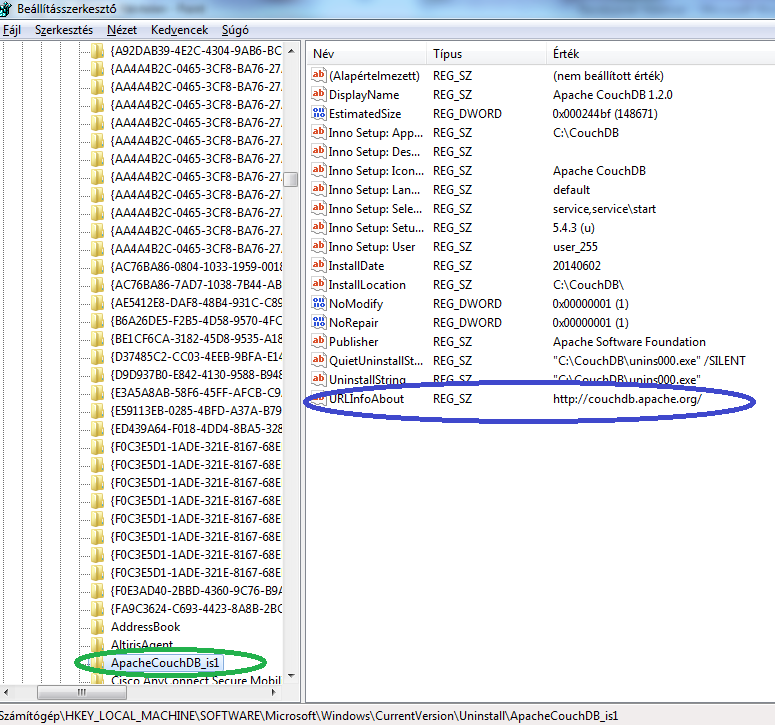Click folder icon of {B6A26DE5-F2B5 key
Image resolution: width=775 pixels, height=725 pixels.
pyautogui.click(x=97, y=321)
